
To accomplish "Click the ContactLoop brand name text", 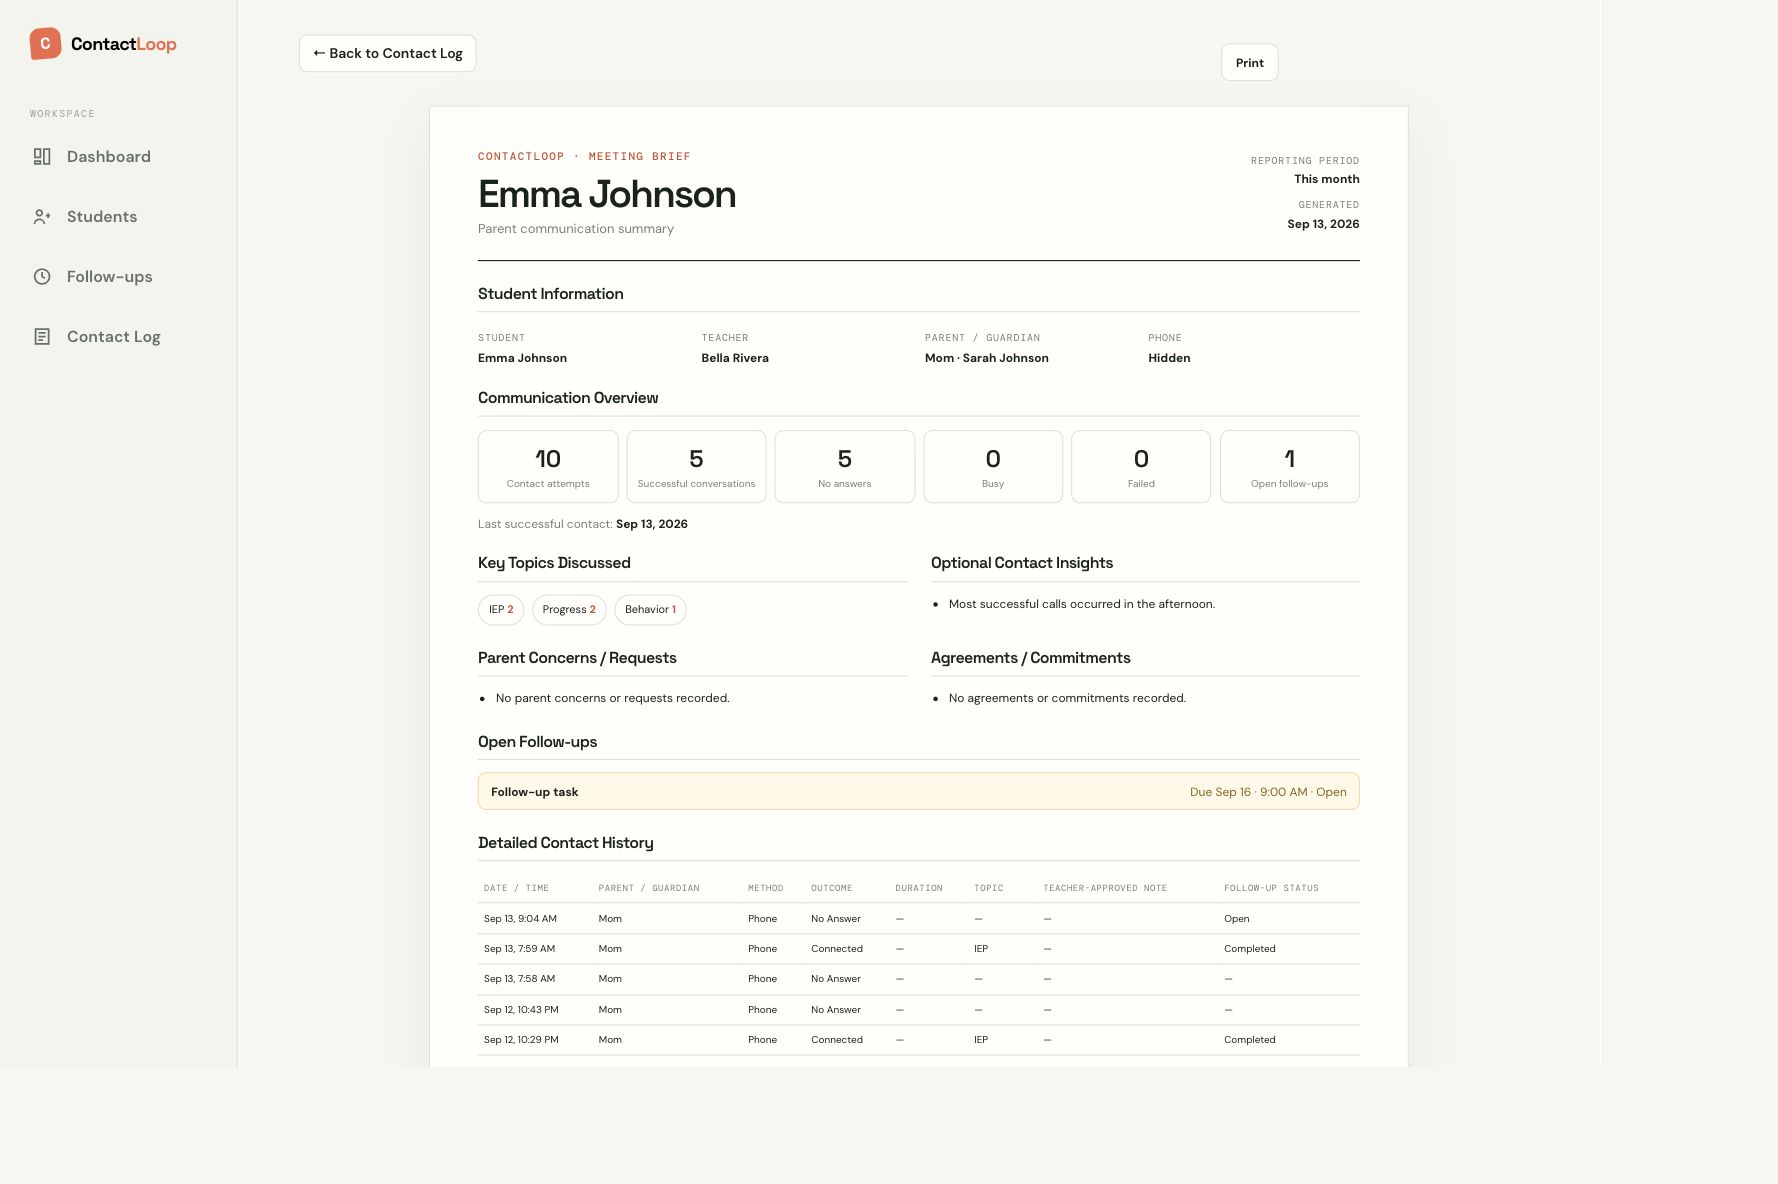I will 124,44.
